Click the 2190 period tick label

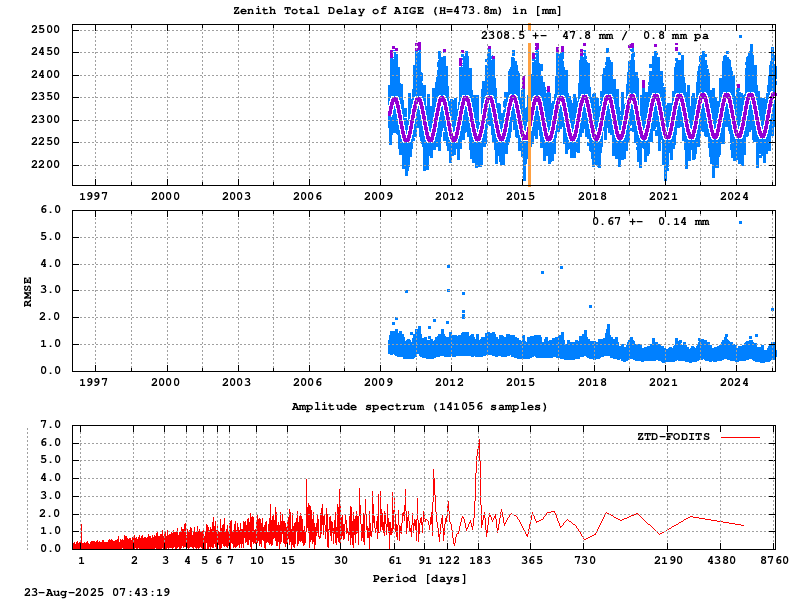click(x=668, y=561)
